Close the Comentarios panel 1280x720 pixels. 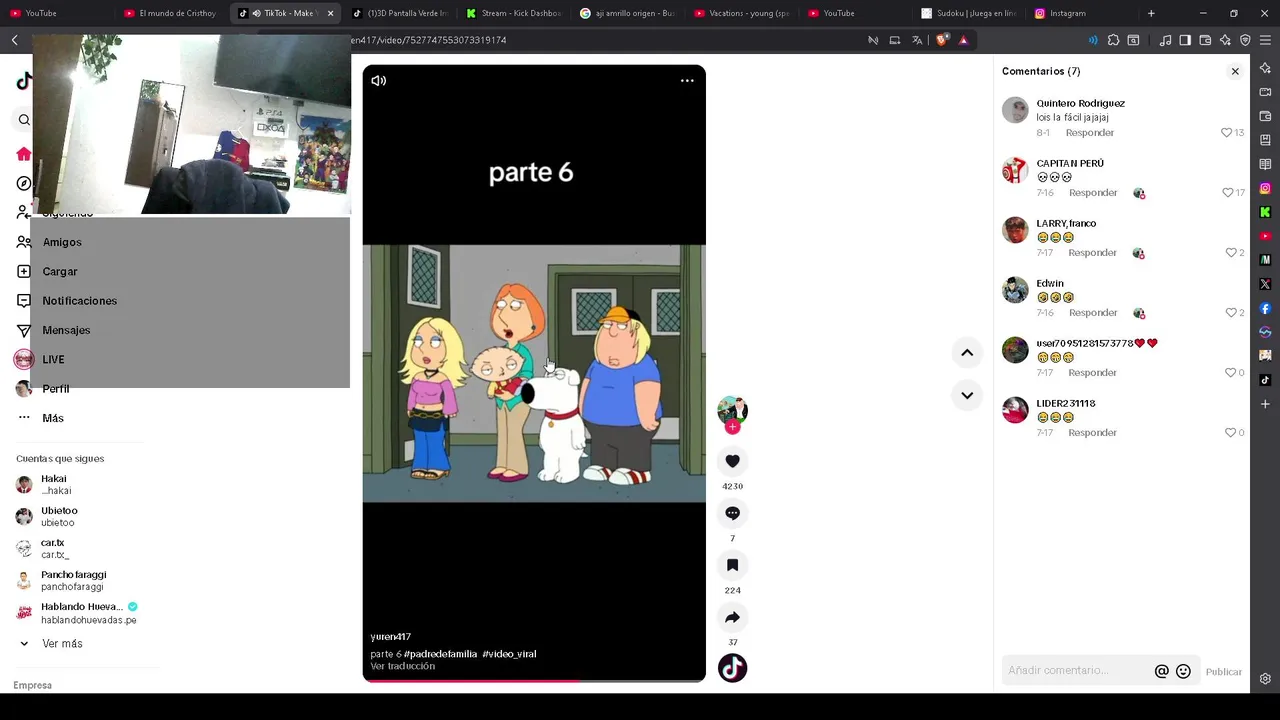coord(1235,71)
